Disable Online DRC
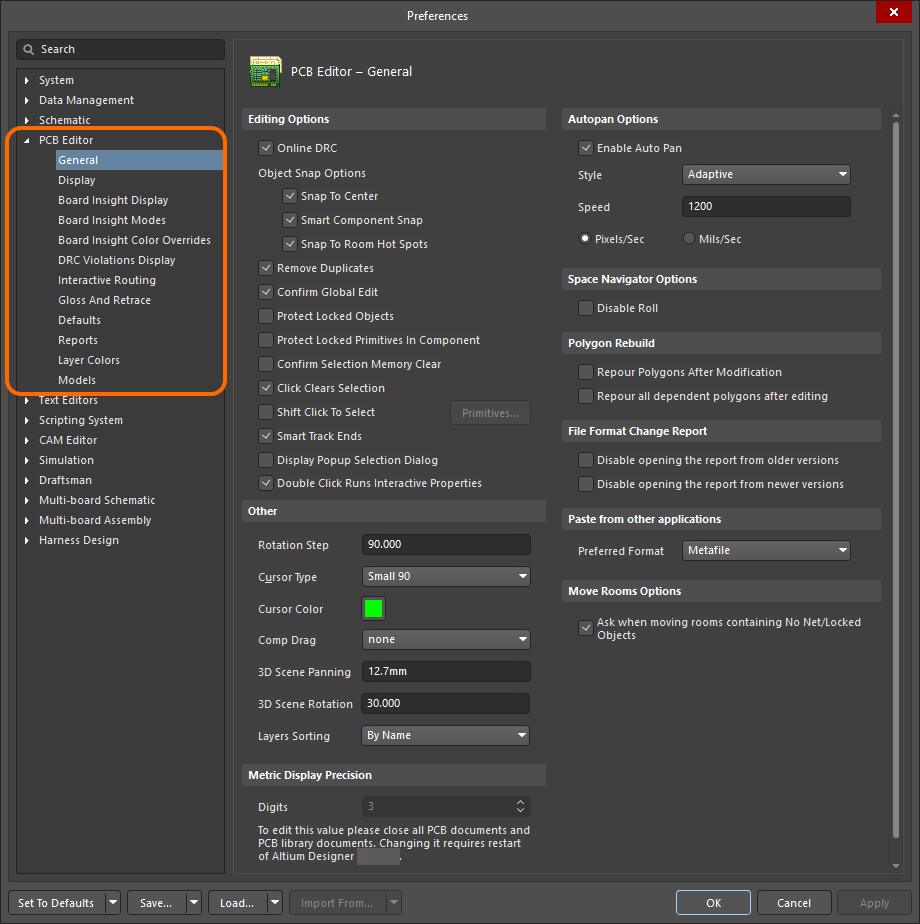 click(x=266, y=145)
